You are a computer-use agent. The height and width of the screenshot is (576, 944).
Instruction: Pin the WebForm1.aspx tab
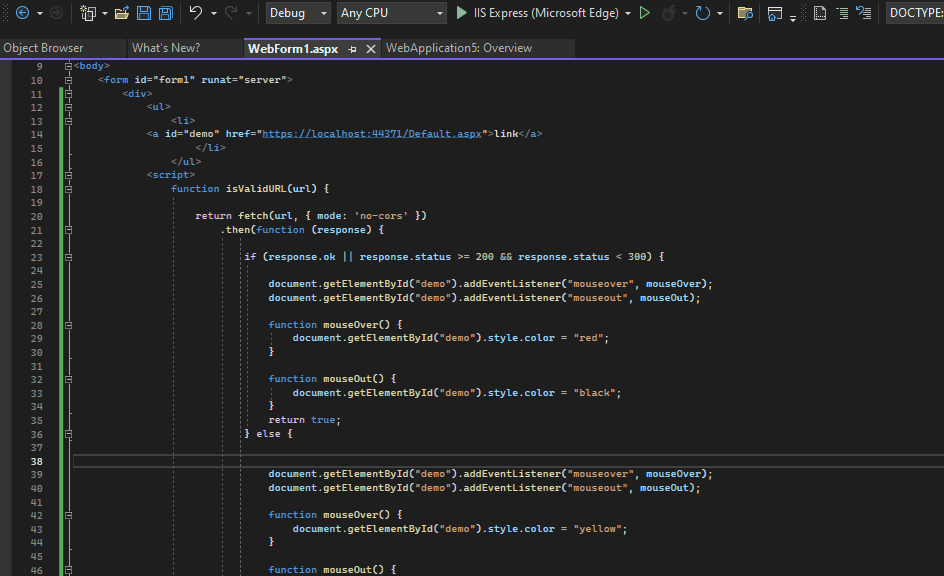pos(352,49)
